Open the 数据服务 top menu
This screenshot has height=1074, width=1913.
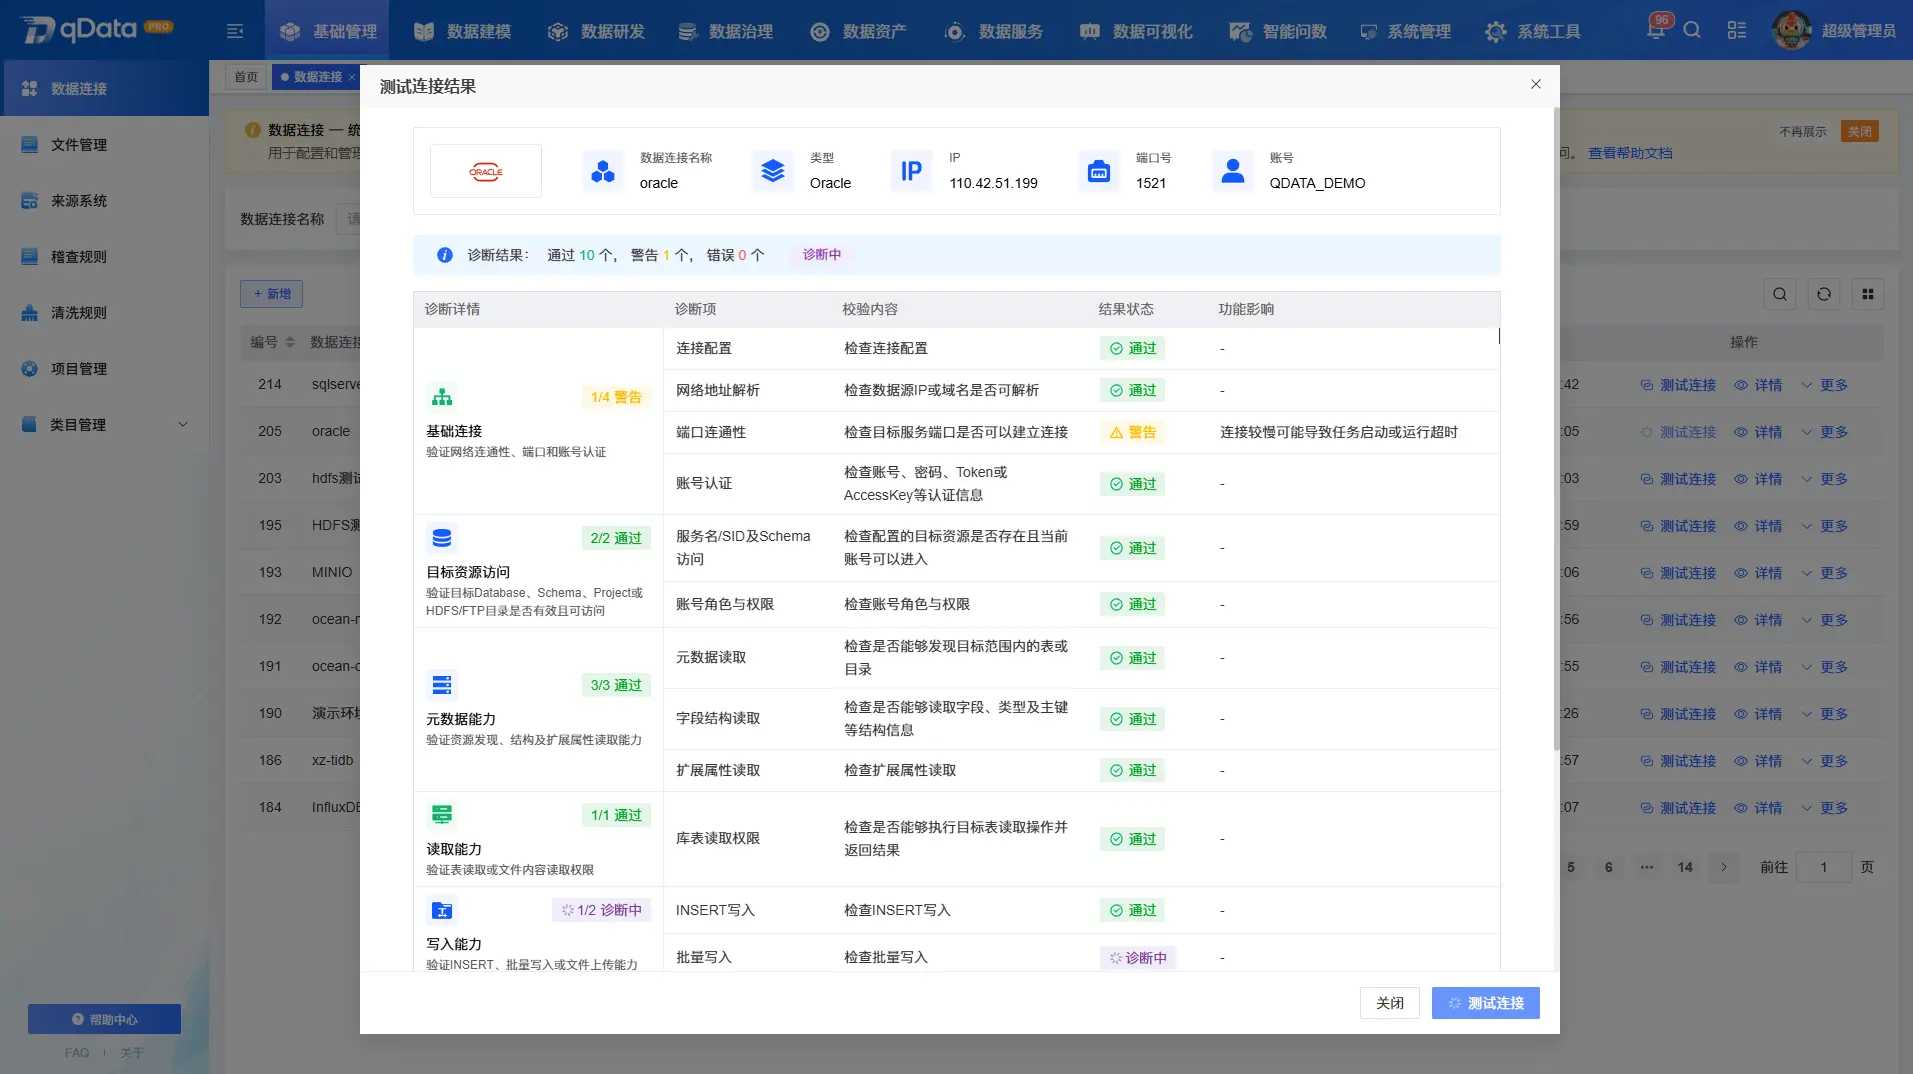pos(993,31)
